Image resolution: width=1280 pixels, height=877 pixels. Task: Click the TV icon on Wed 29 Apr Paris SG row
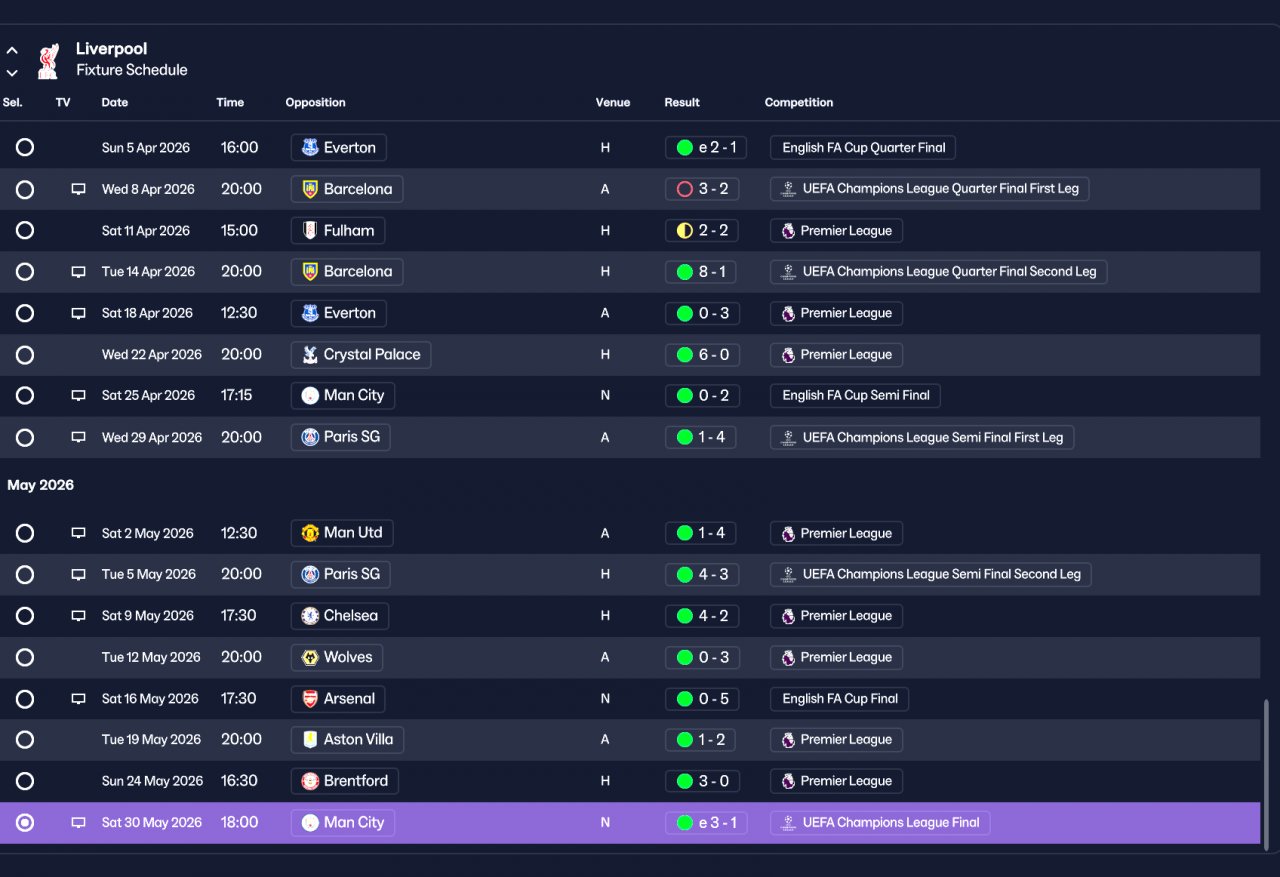click(78, 437)
